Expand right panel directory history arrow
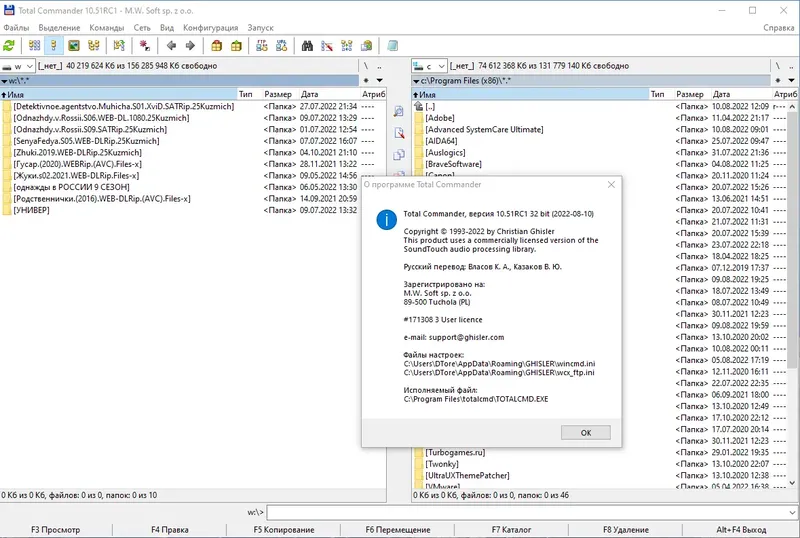 [791, 80]
